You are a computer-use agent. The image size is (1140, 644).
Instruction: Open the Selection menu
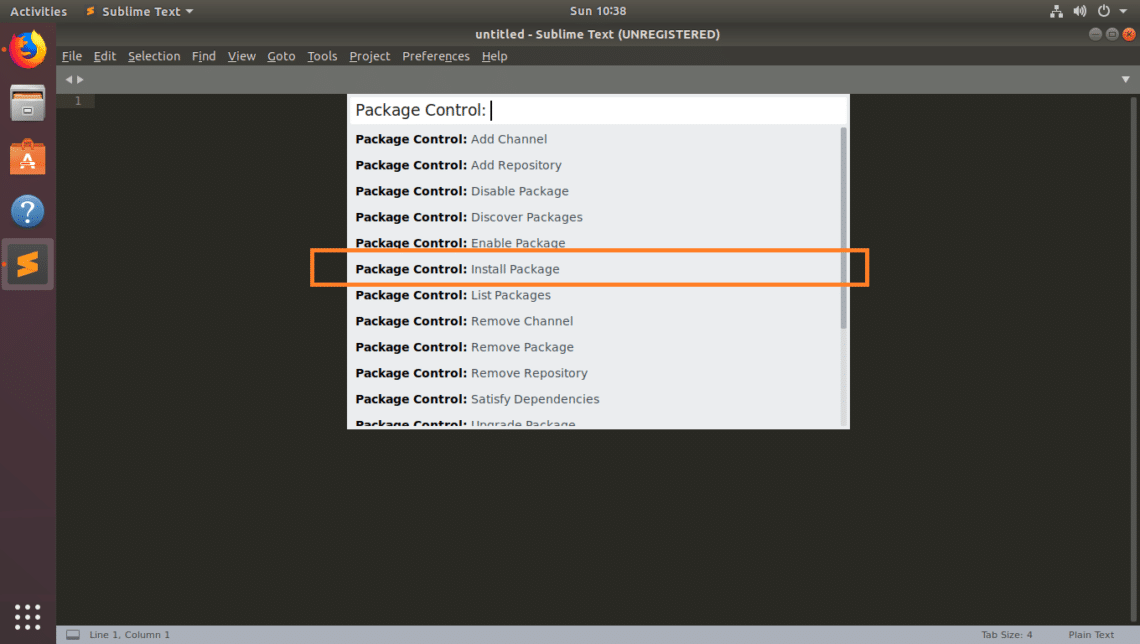[154, 56]
